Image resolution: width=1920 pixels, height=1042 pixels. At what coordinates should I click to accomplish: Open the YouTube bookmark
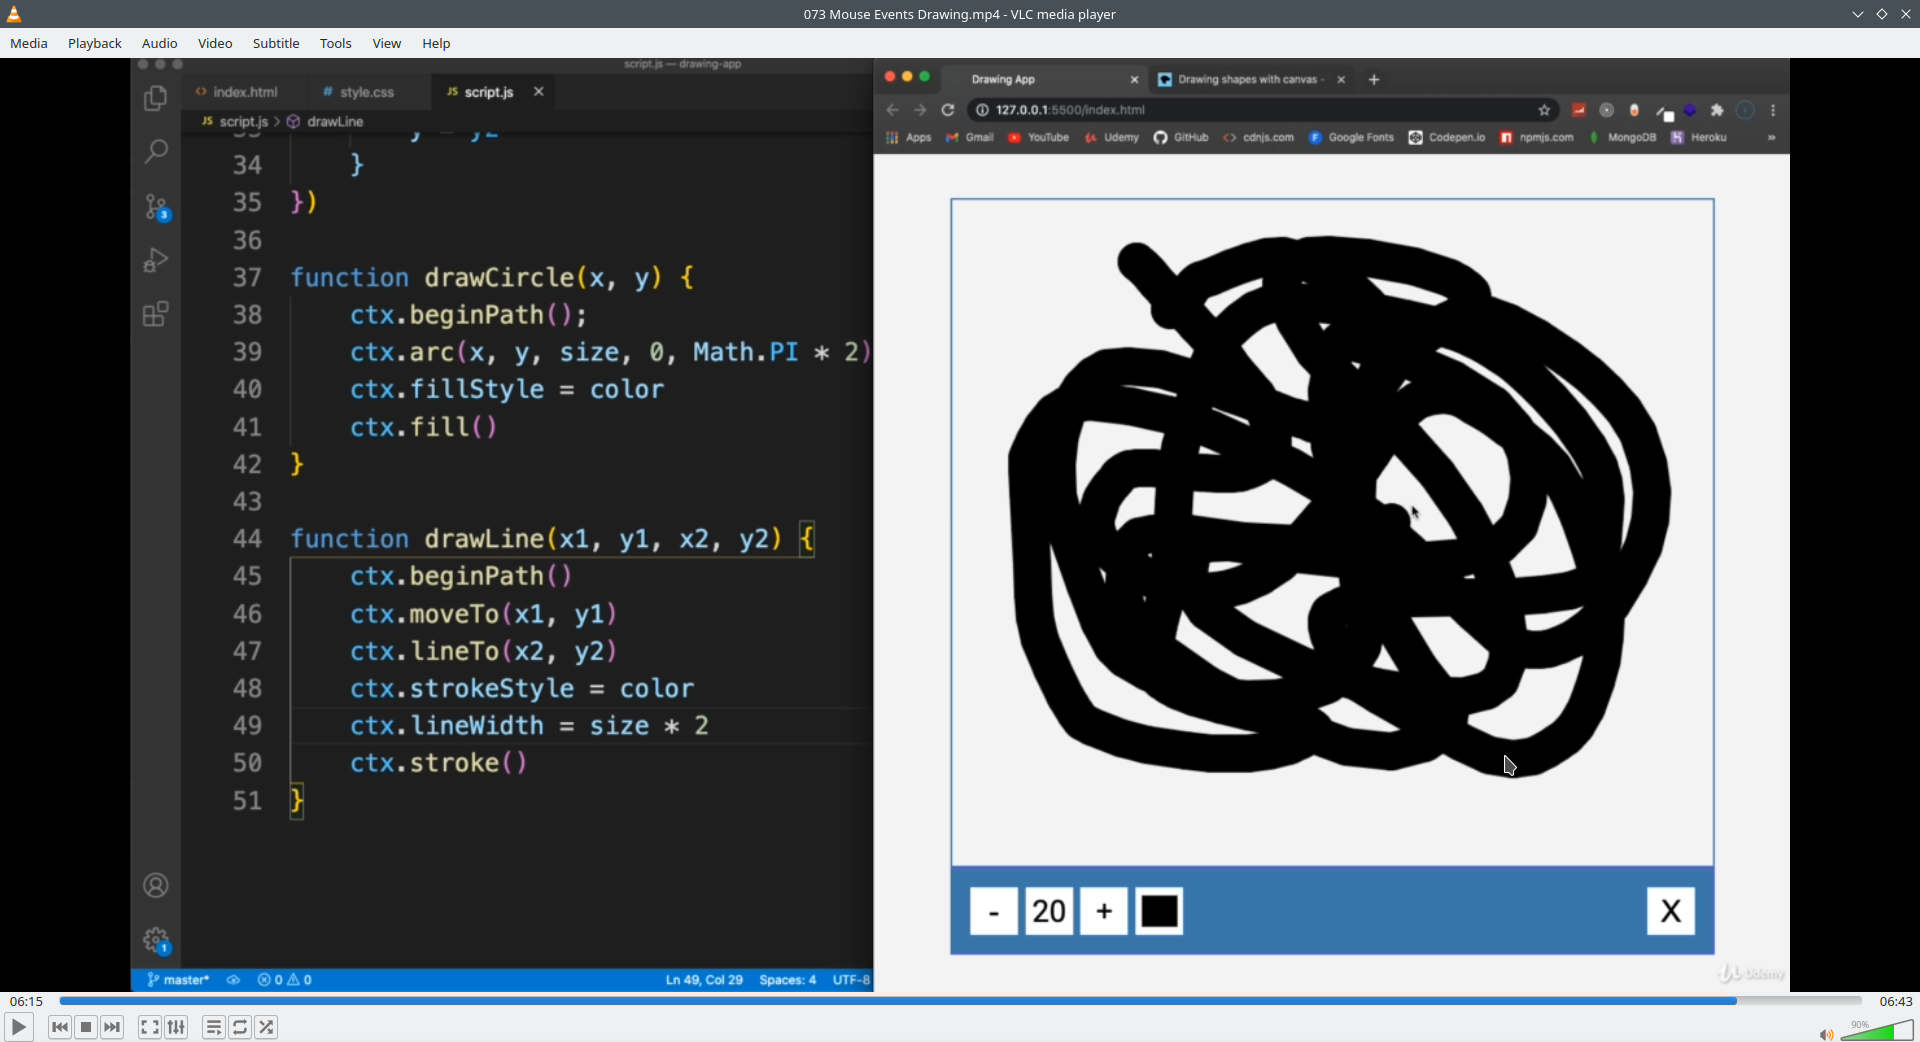1039,138
